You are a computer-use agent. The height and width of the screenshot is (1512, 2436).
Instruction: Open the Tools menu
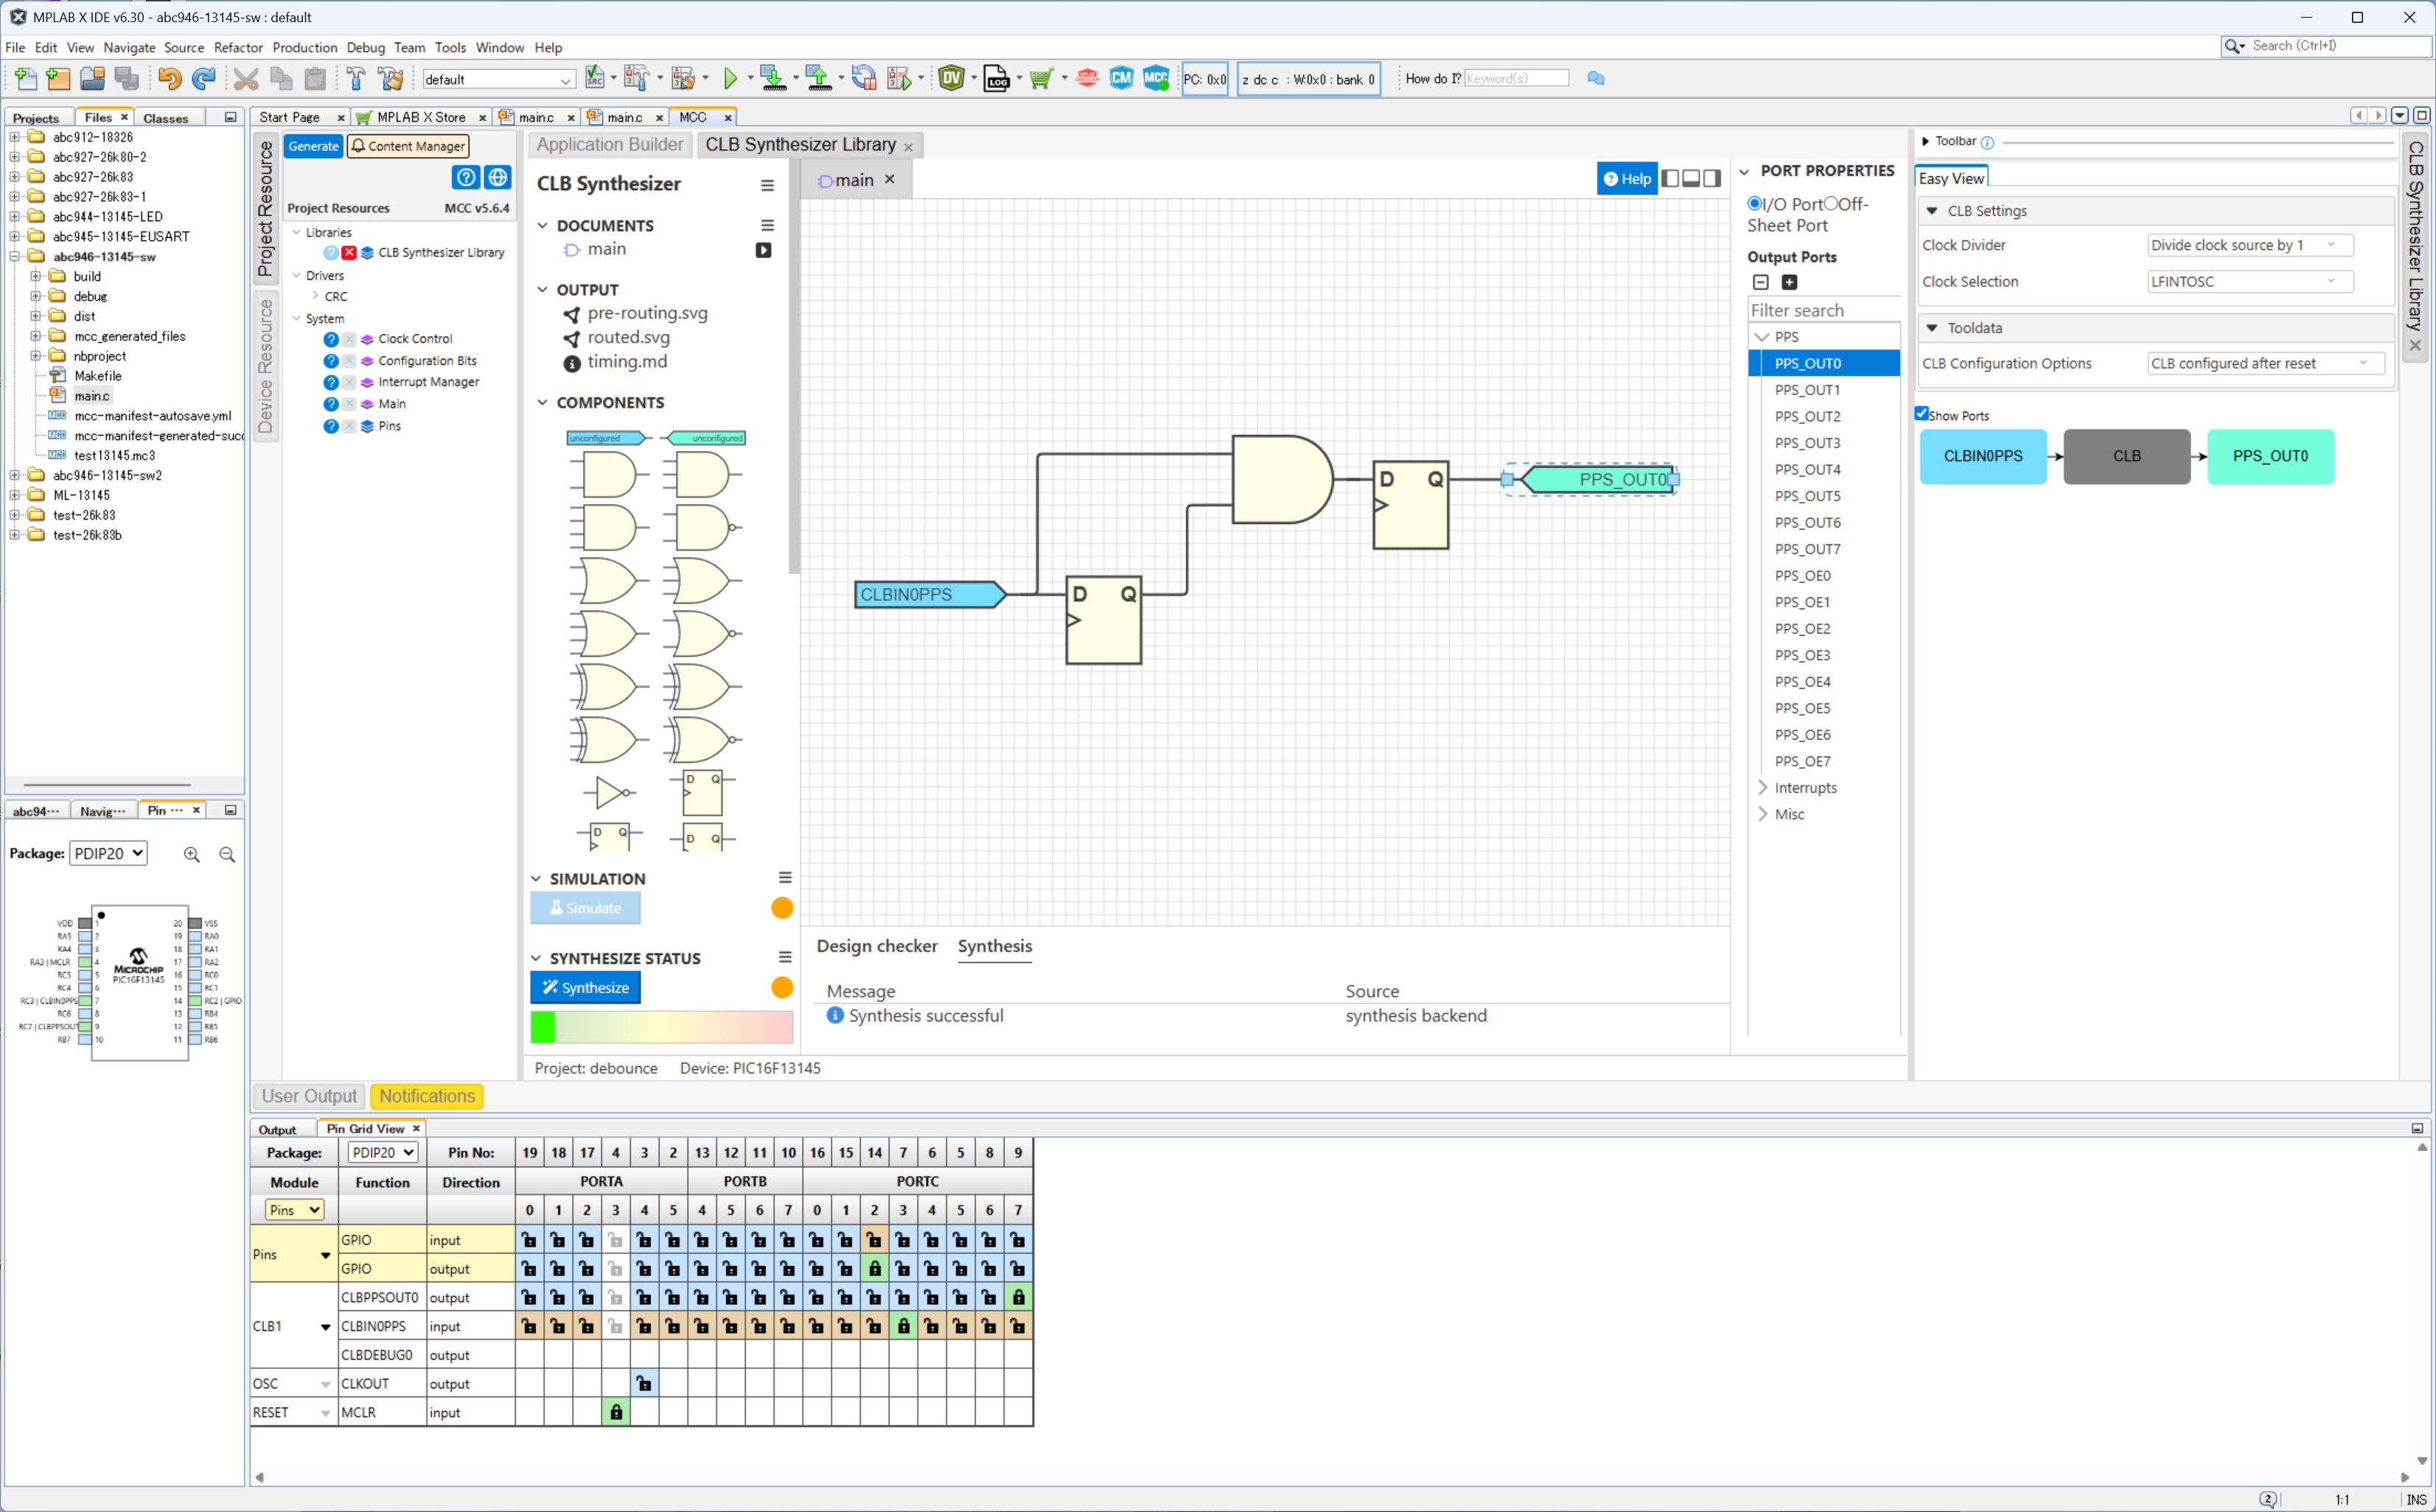450,47
